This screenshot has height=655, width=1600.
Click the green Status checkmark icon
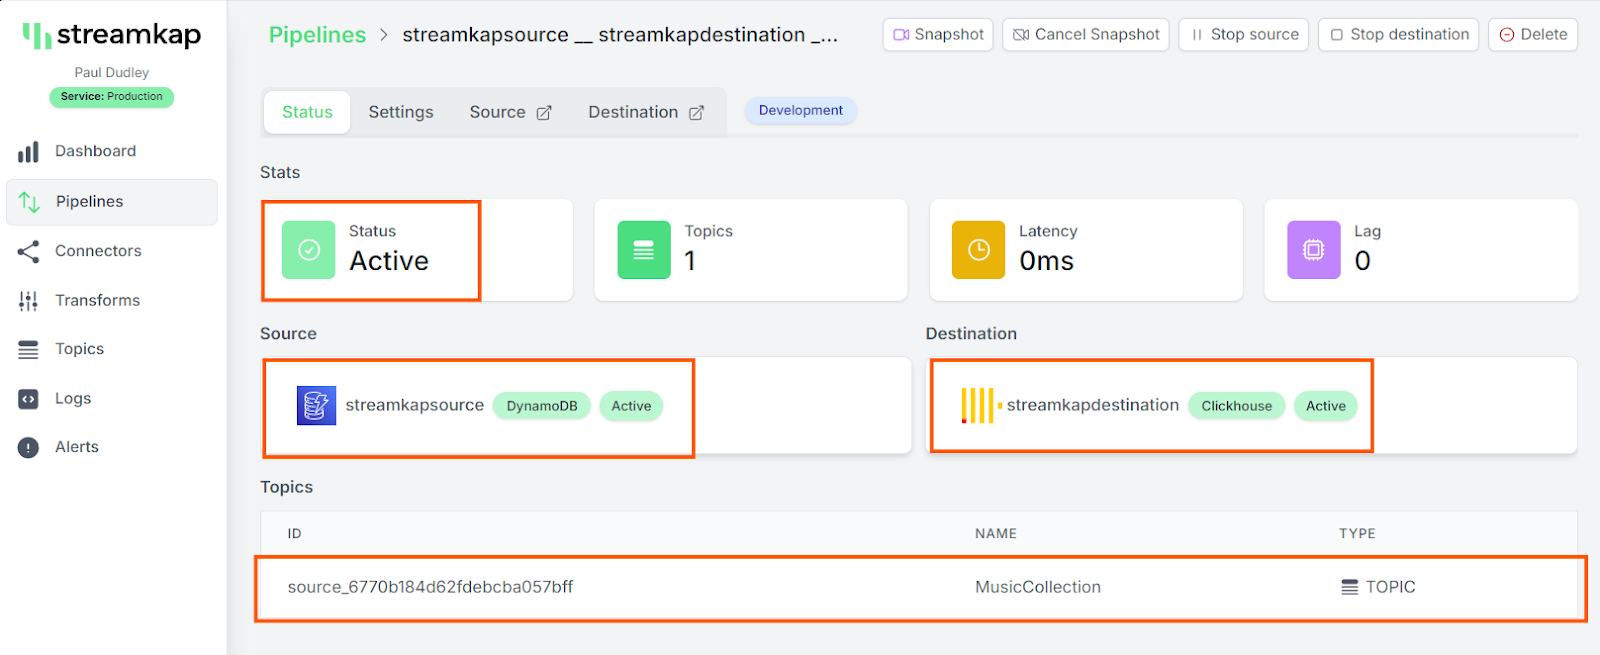(309, 250)
